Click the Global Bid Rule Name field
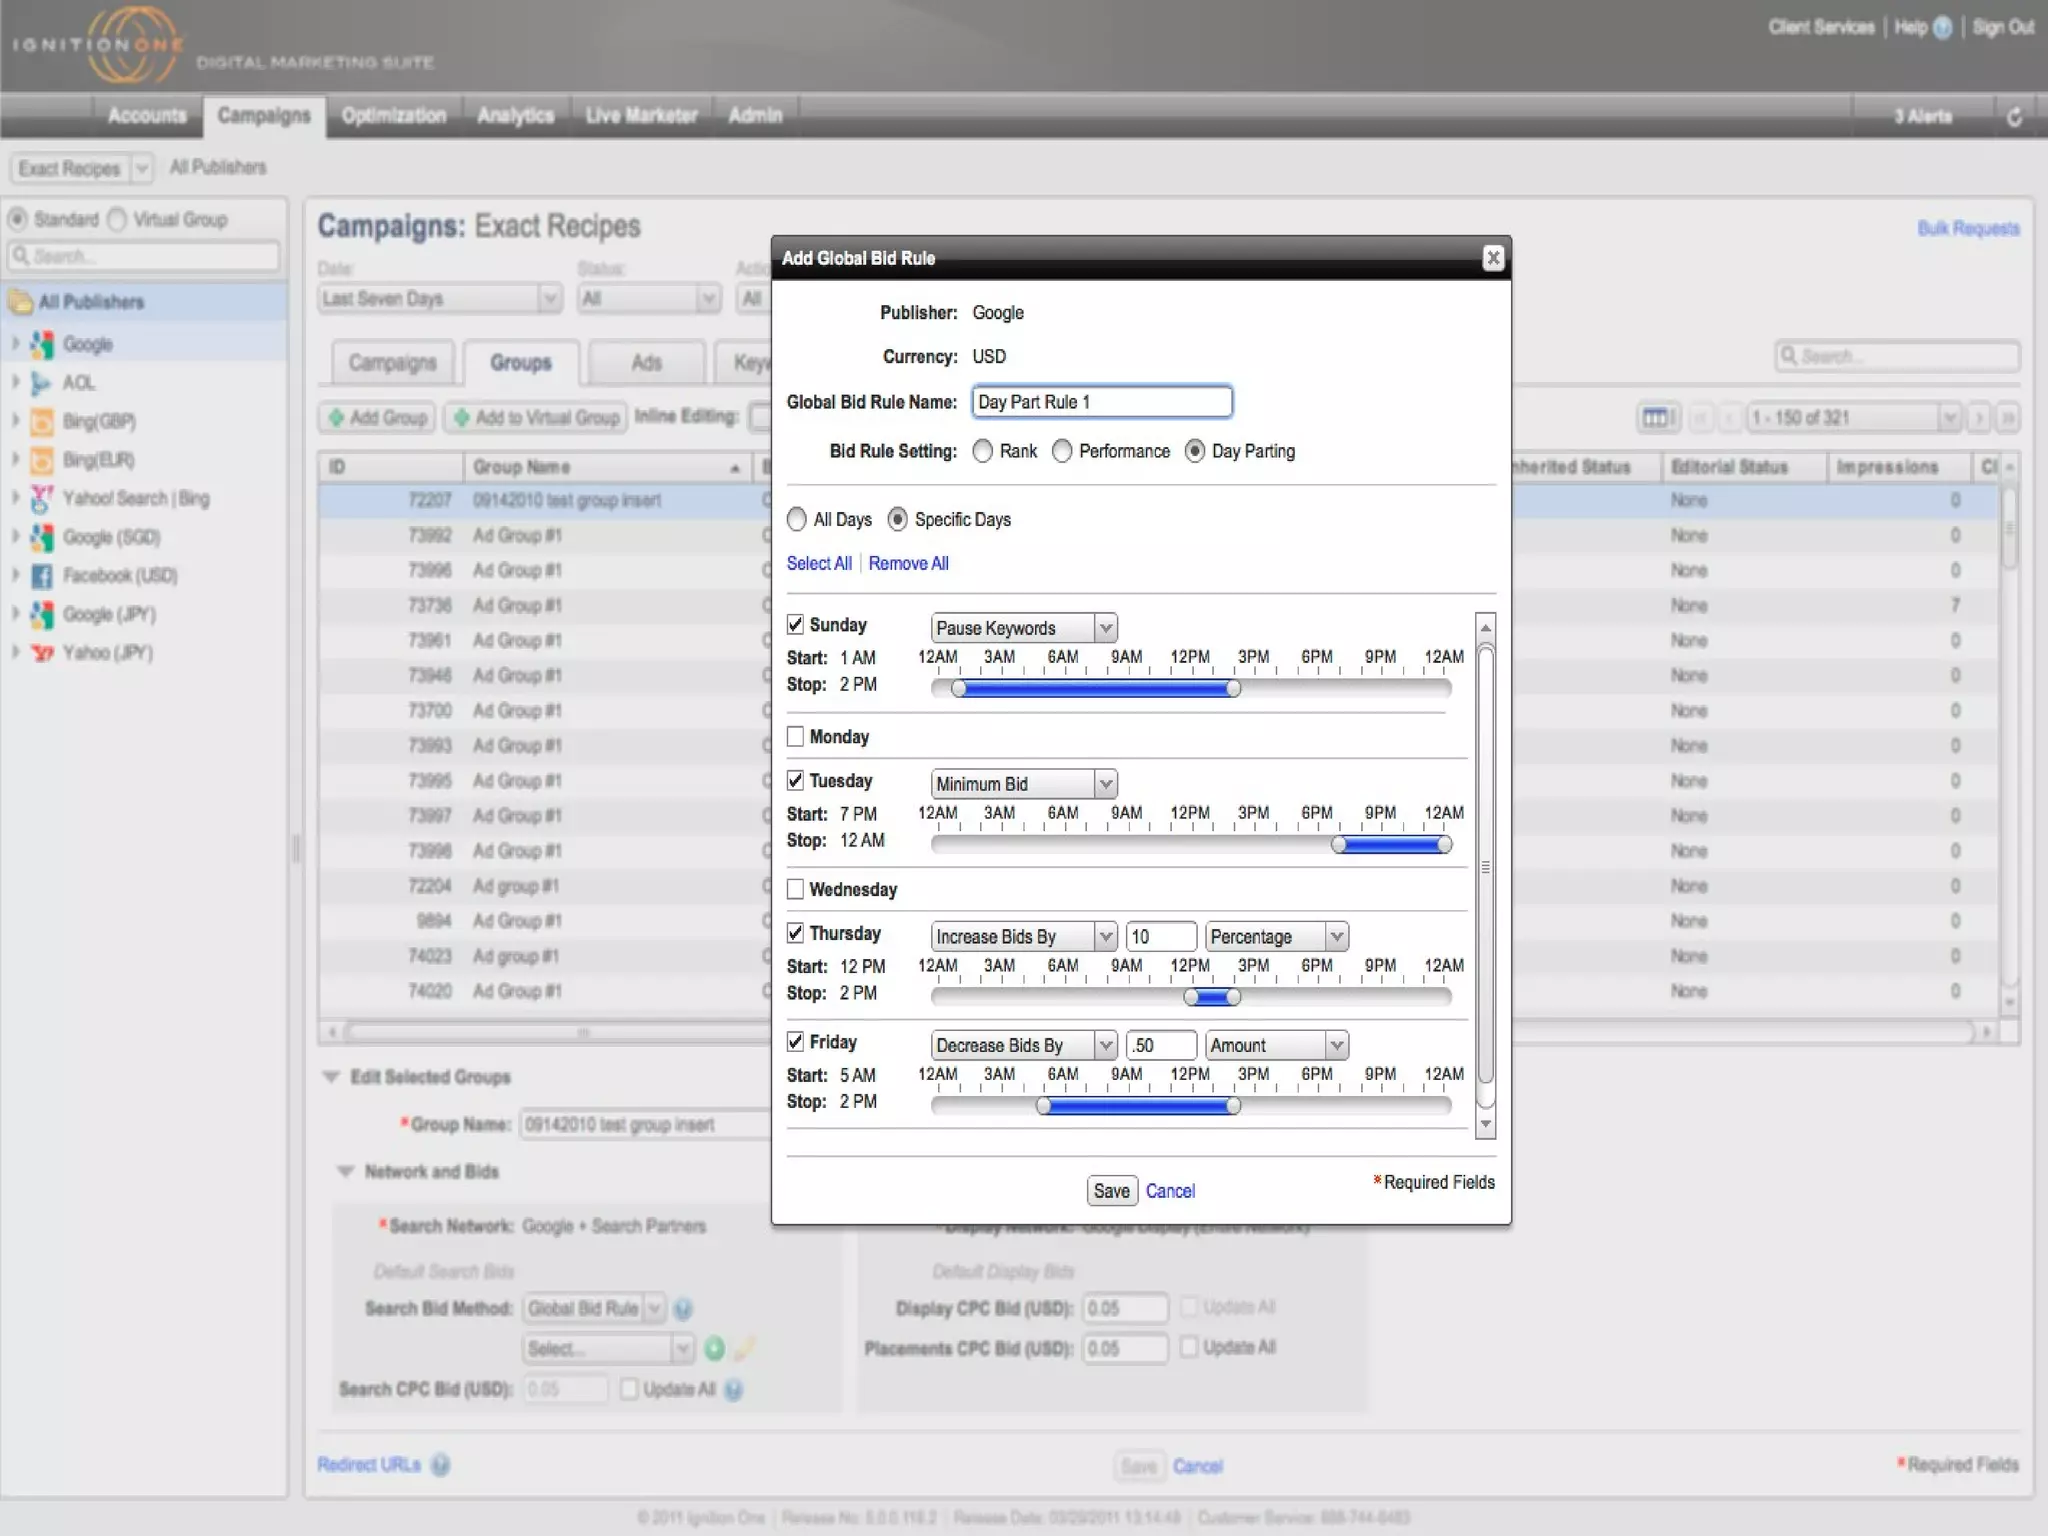 (1101, 402)
